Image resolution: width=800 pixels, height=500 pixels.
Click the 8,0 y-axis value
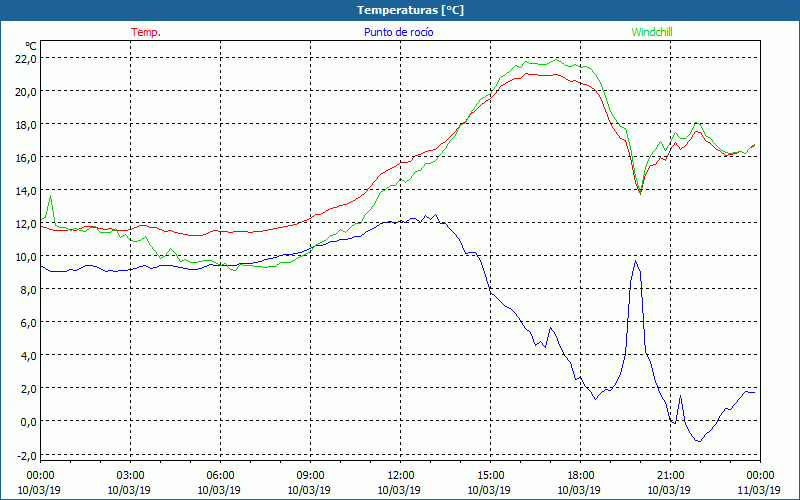coord(29,290)
